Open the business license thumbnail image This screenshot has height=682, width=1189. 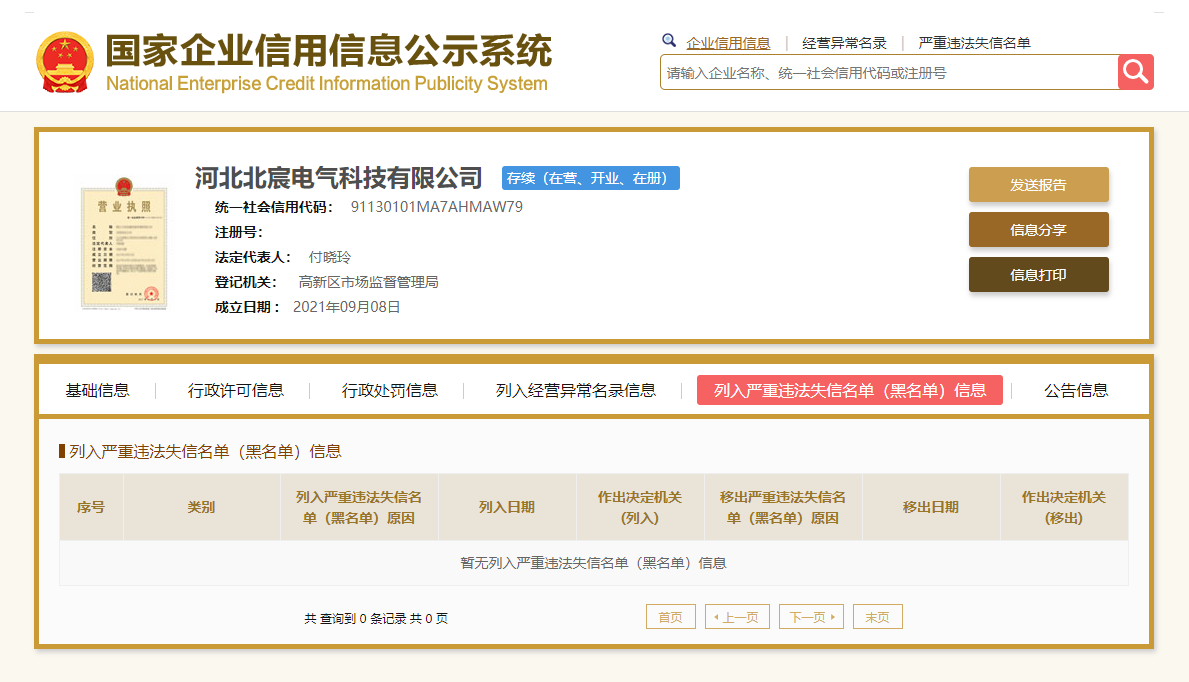pyautogui.click(x=124, y=243)
